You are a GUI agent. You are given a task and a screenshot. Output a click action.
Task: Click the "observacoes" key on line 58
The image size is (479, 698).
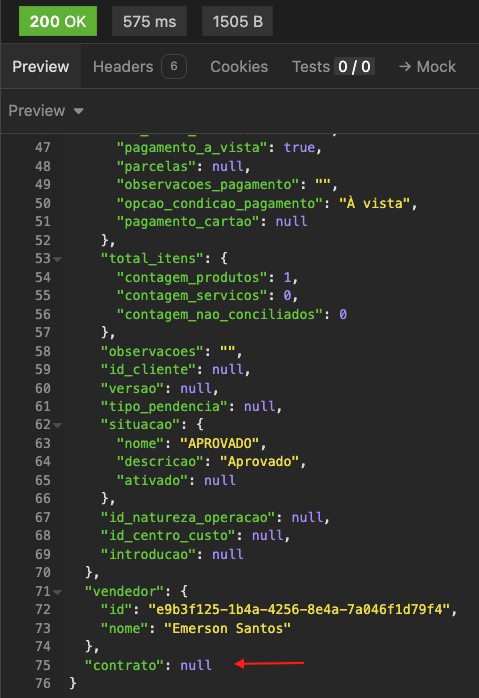coord(152,351)
